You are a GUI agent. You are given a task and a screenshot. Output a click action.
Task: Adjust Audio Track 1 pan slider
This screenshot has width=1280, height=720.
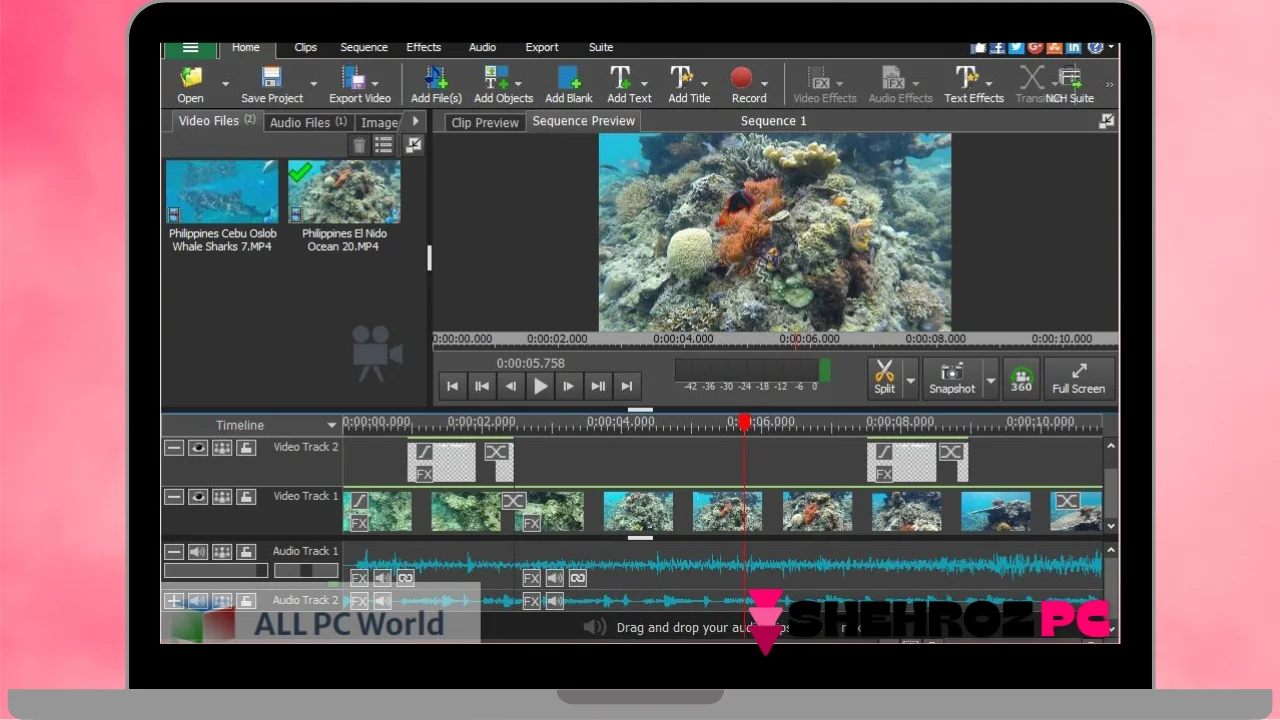306,571
